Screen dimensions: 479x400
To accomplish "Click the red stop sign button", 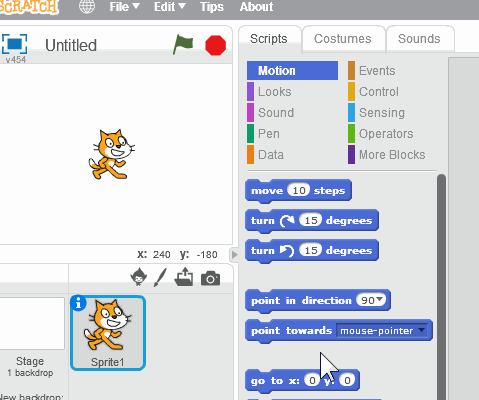I will [215, 45].
